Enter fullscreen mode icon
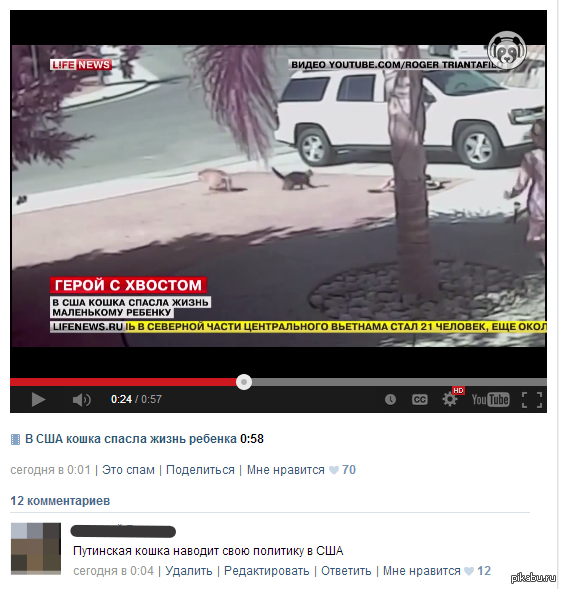 532,400
